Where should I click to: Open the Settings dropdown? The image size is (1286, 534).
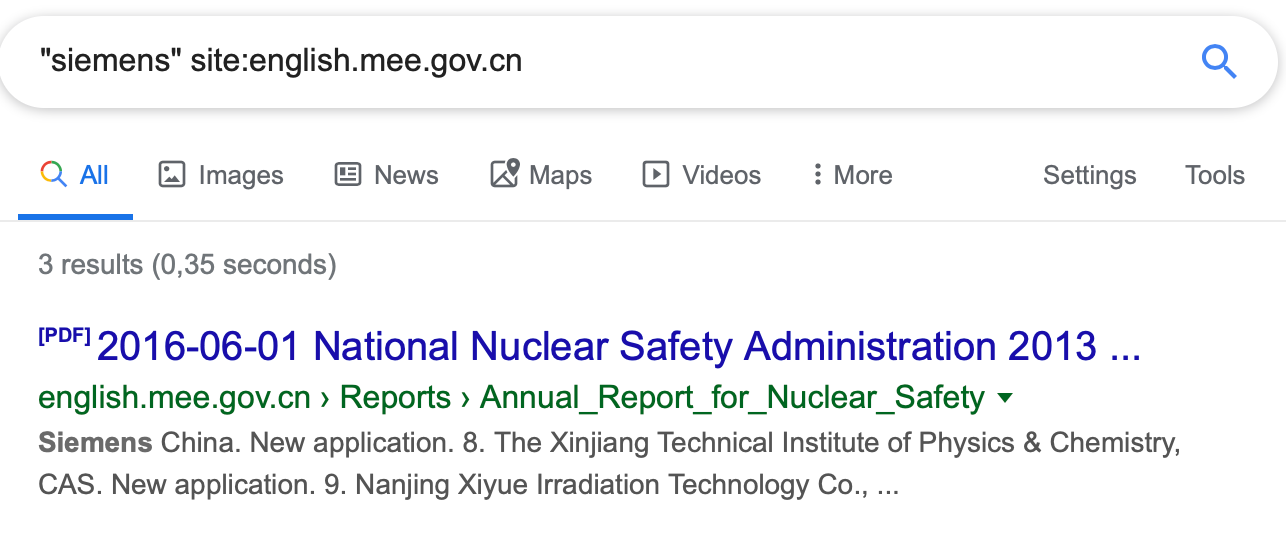pyautogui.click(x=1089, y=176)
